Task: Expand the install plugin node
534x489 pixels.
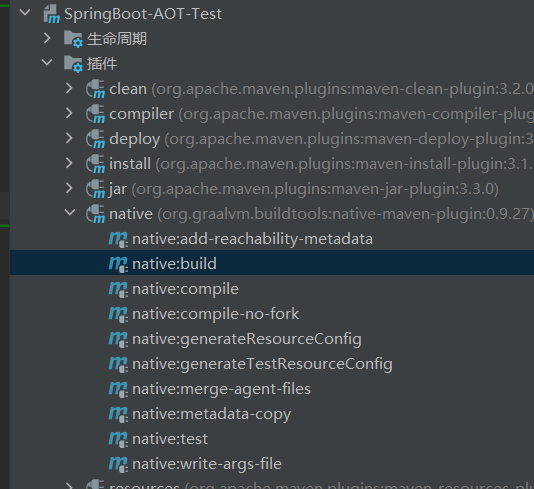Action: pyautogui.click(x=69, y=163)
